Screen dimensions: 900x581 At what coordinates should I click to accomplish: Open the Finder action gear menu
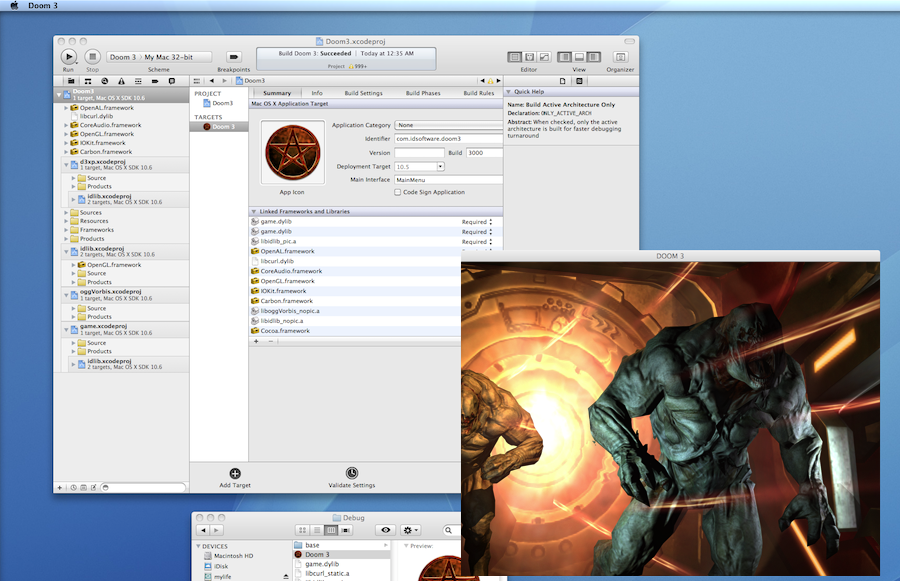coord(410,530)
